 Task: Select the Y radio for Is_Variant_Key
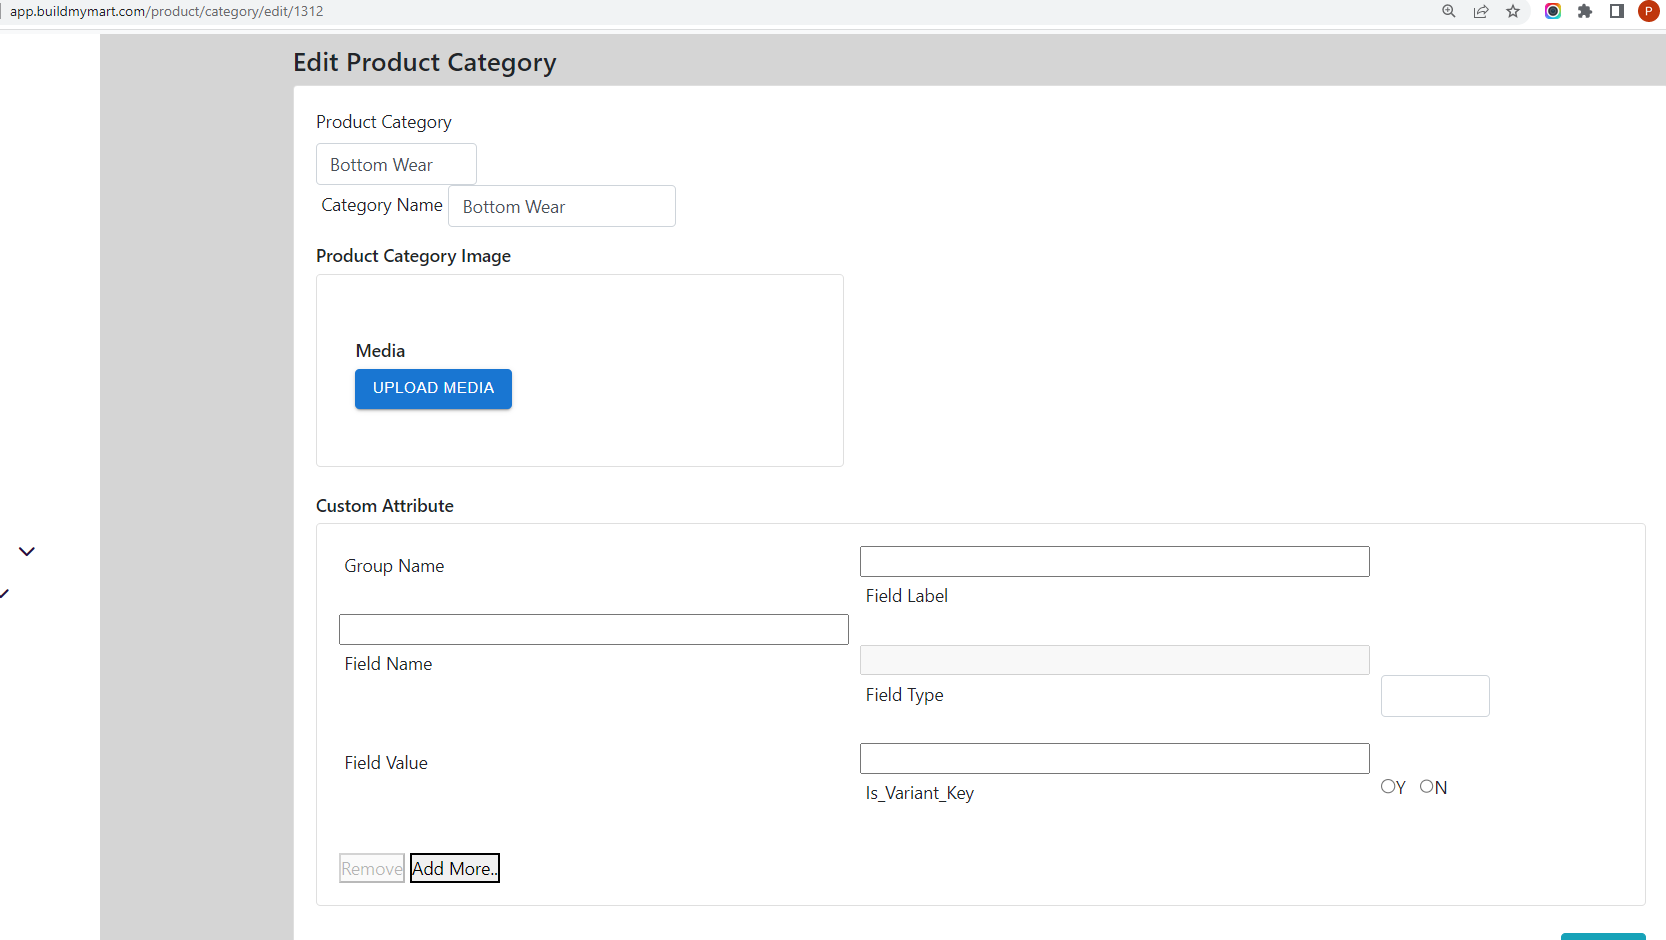click(x=1387, y=786)
